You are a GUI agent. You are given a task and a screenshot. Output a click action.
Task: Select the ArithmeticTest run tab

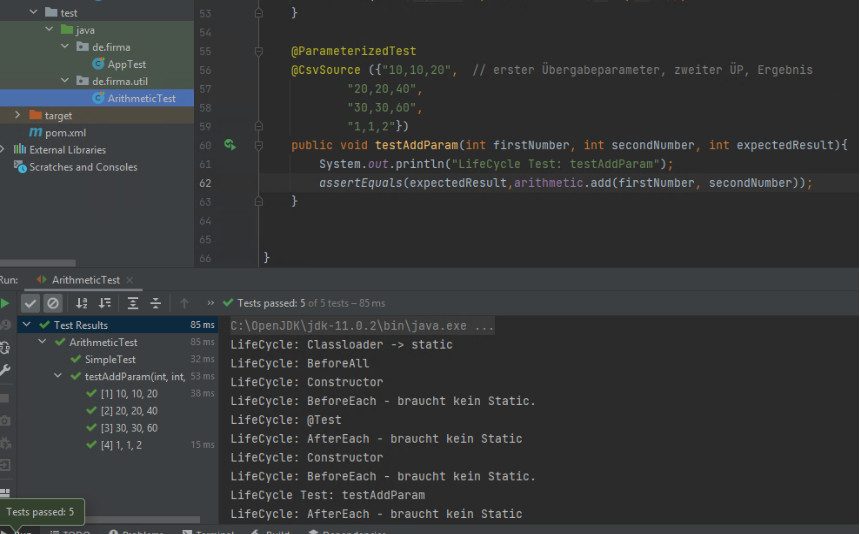point(85,280)
